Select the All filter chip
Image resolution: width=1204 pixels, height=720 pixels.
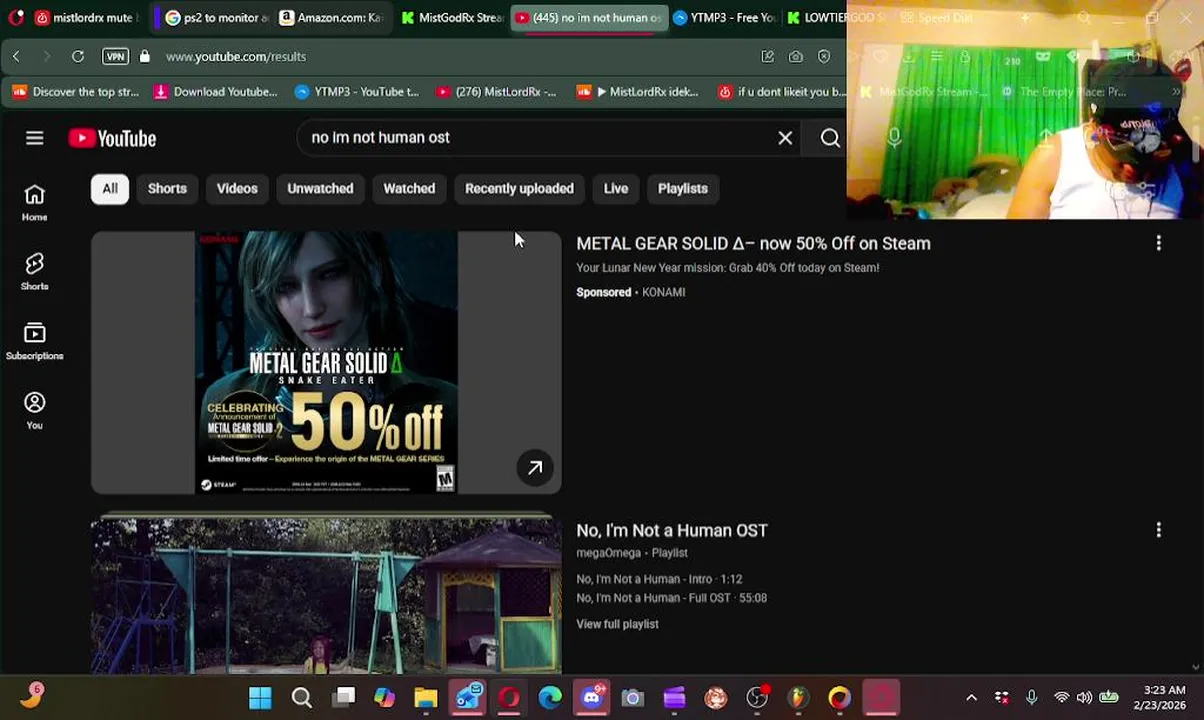tap(110, 188)
